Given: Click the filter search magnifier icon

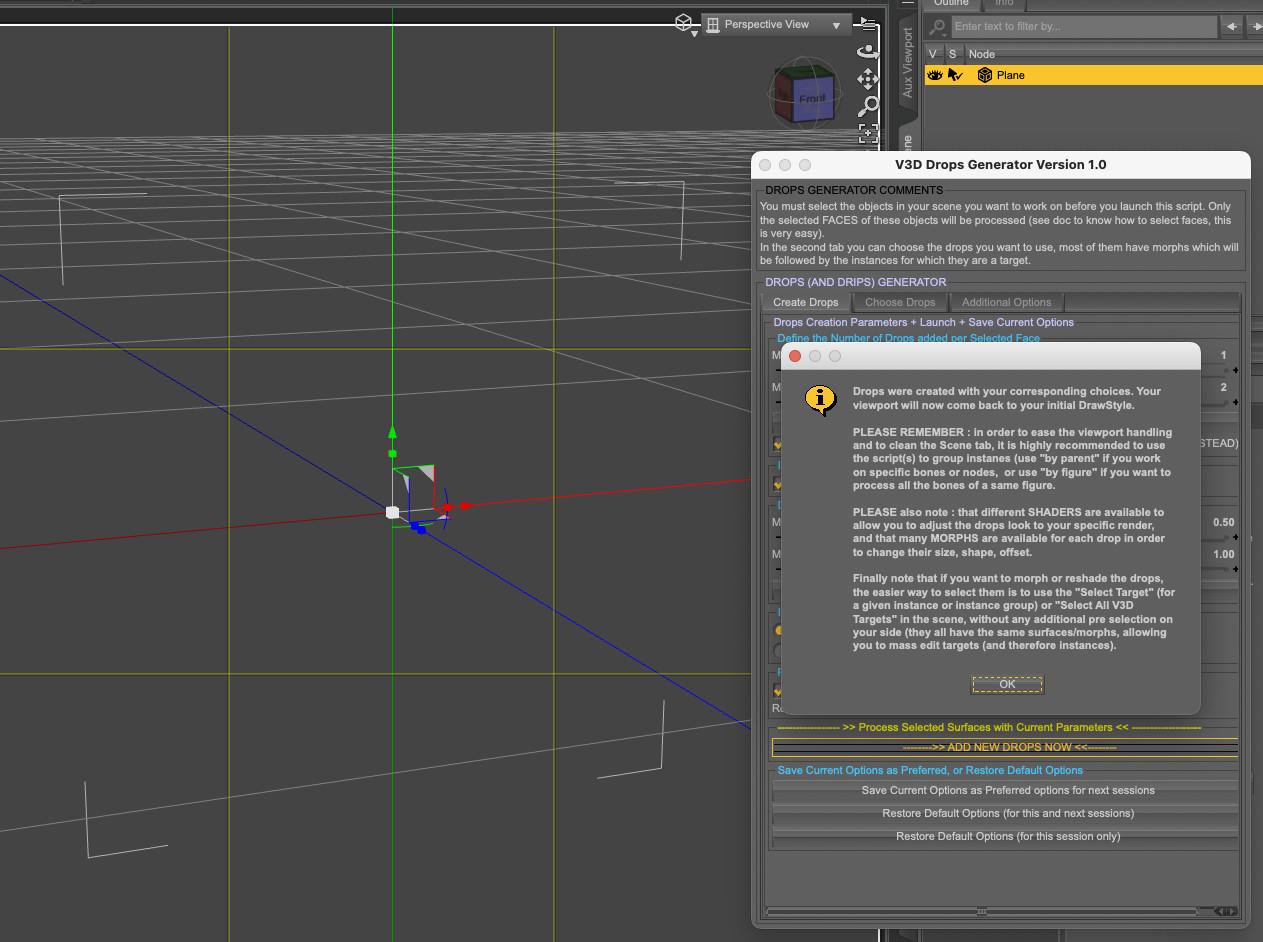Looking at the screenshot, I should [938, 27].
